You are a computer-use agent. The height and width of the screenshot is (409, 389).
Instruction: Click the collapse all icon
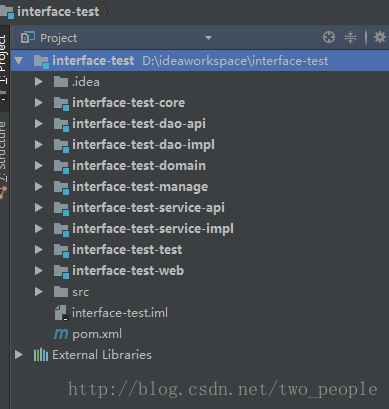pos(350,37)
